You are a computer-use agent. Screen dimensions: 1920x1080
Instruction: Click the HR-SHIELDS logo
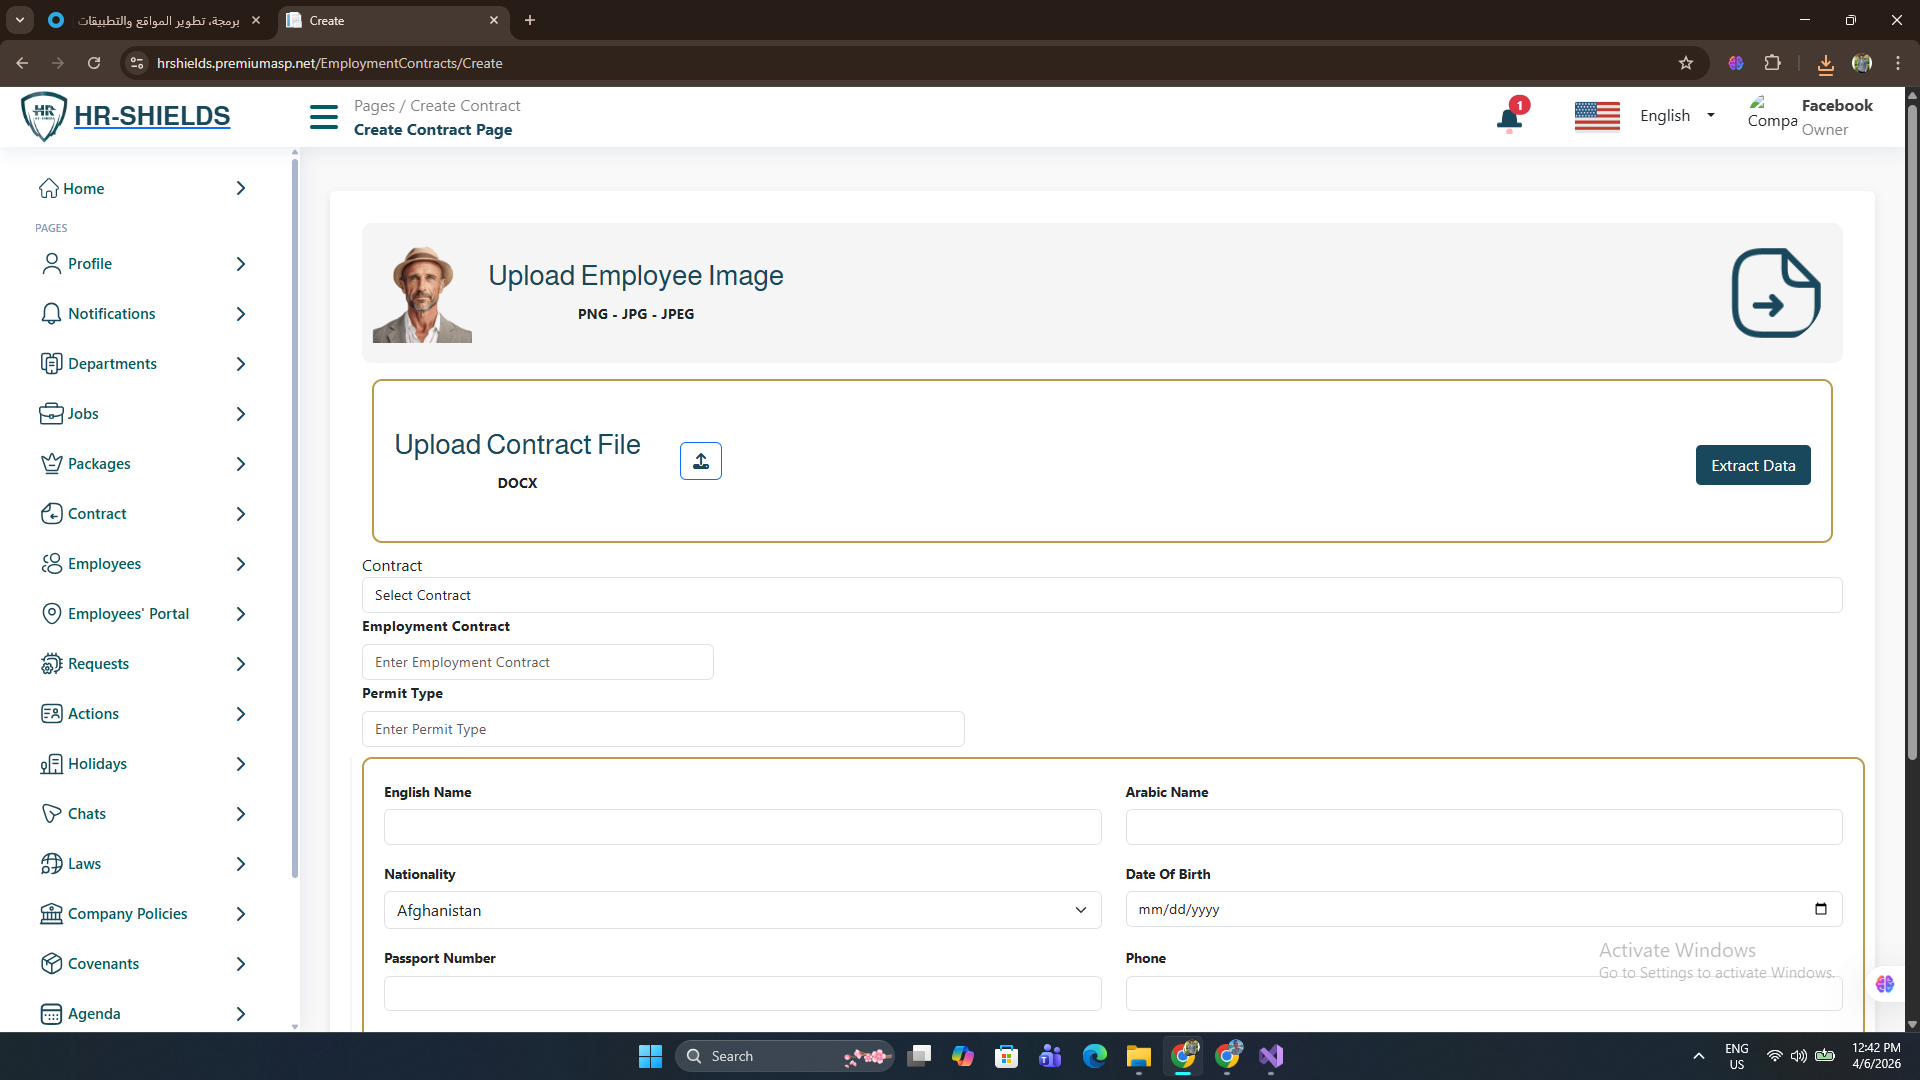point(126,116)
